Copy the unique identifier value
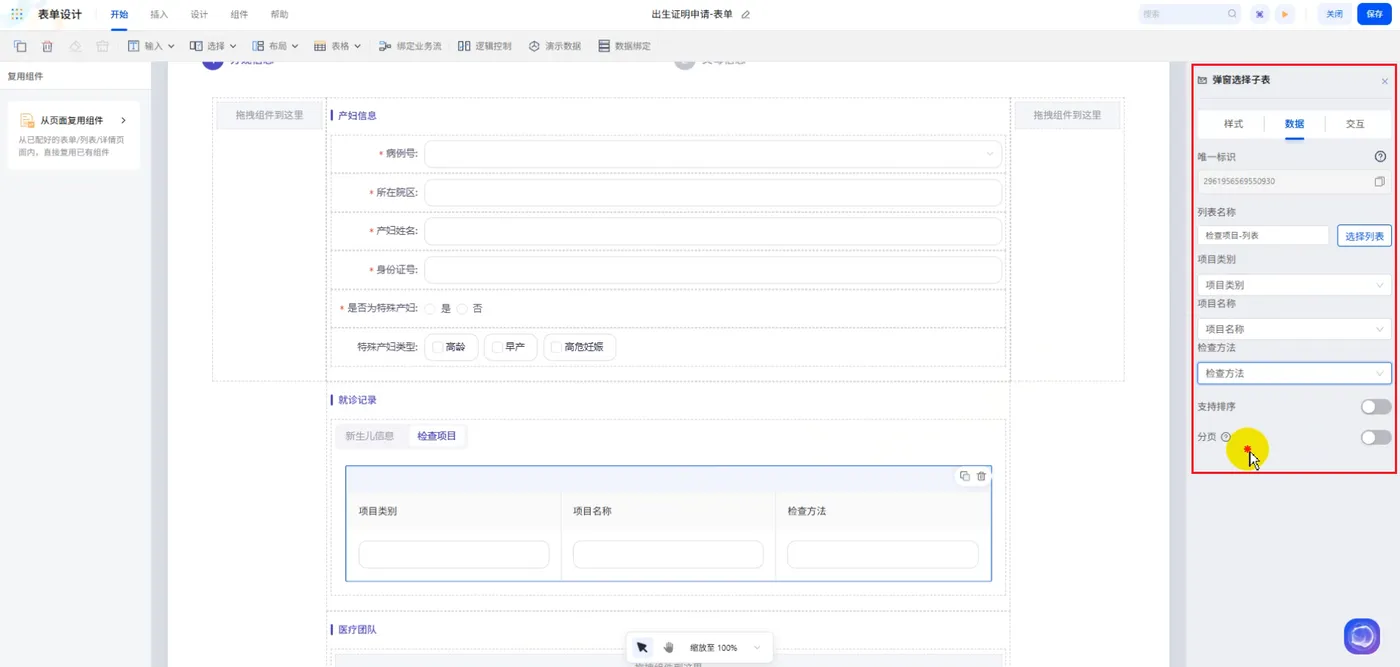1400x667 pixels. pyautogui.click(x=1379, y=182)
